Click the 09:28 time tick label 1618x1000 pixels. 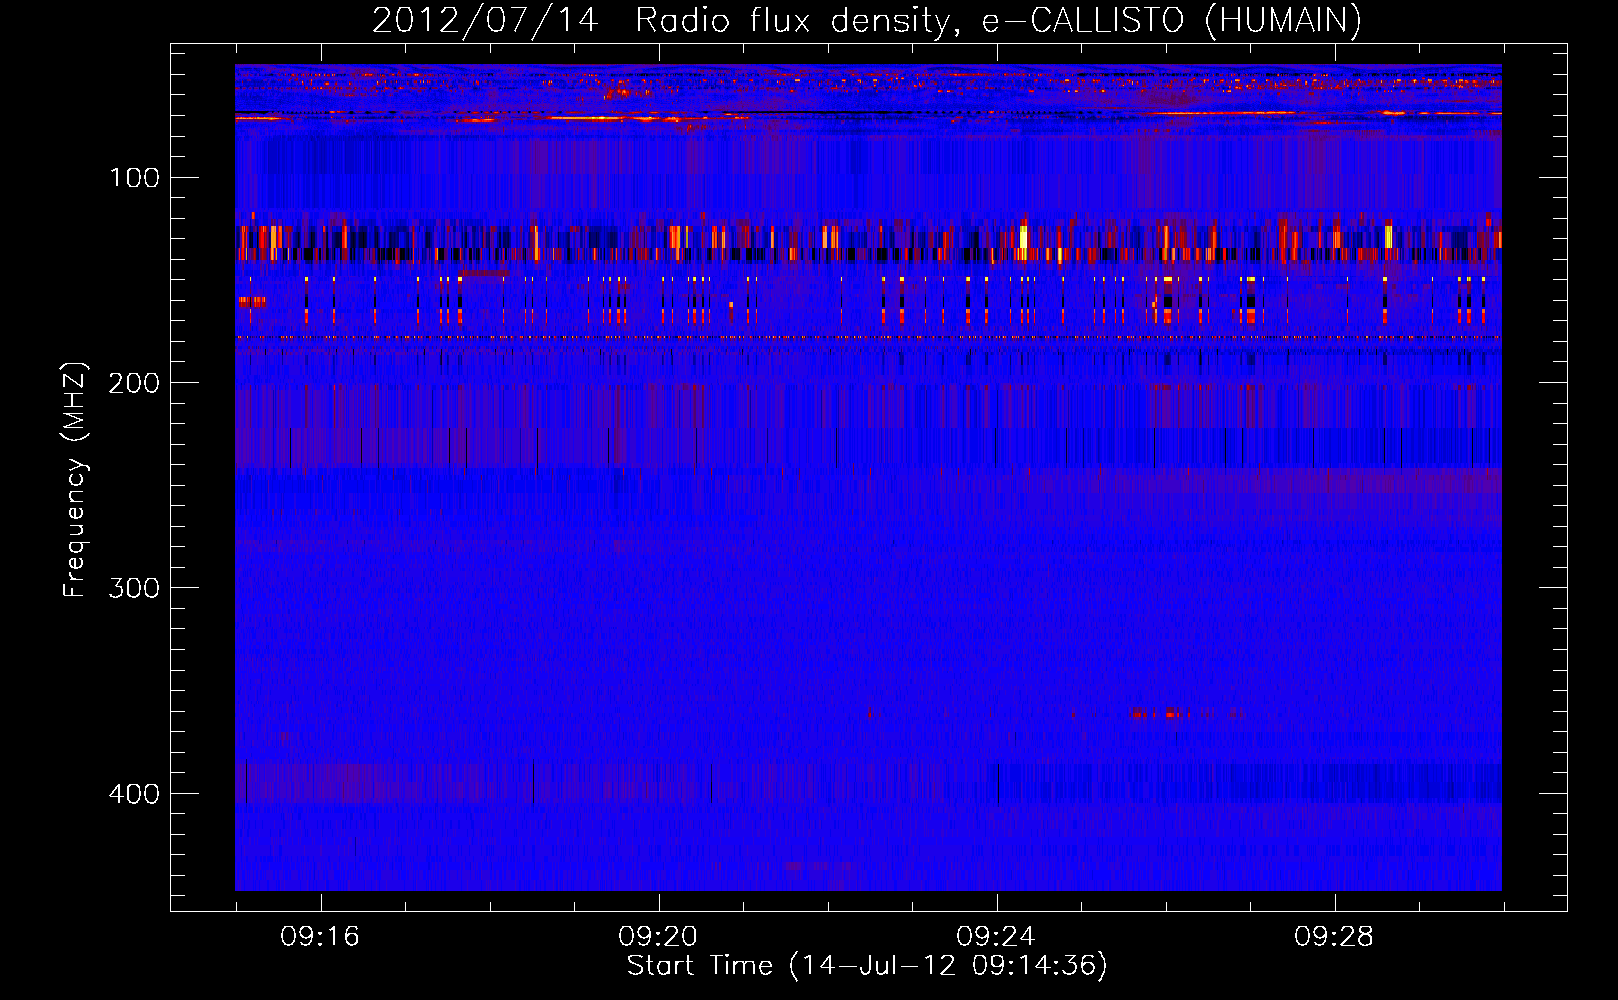point(1334,937)
